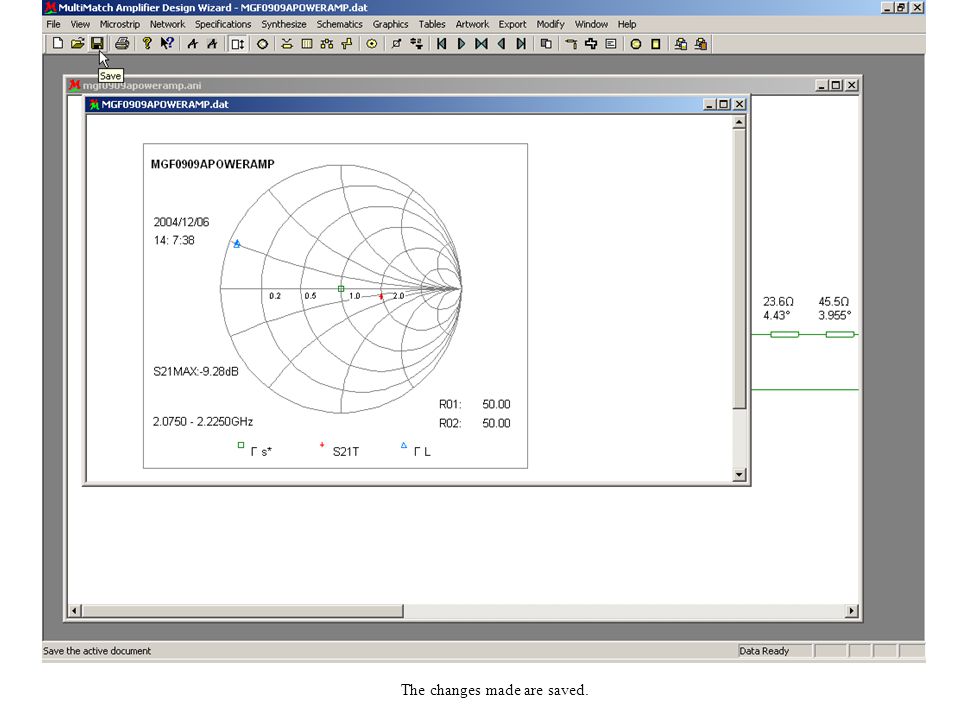Maximize the MGF0909APOWERAMP.dat child window

click(x=724, y=104)
